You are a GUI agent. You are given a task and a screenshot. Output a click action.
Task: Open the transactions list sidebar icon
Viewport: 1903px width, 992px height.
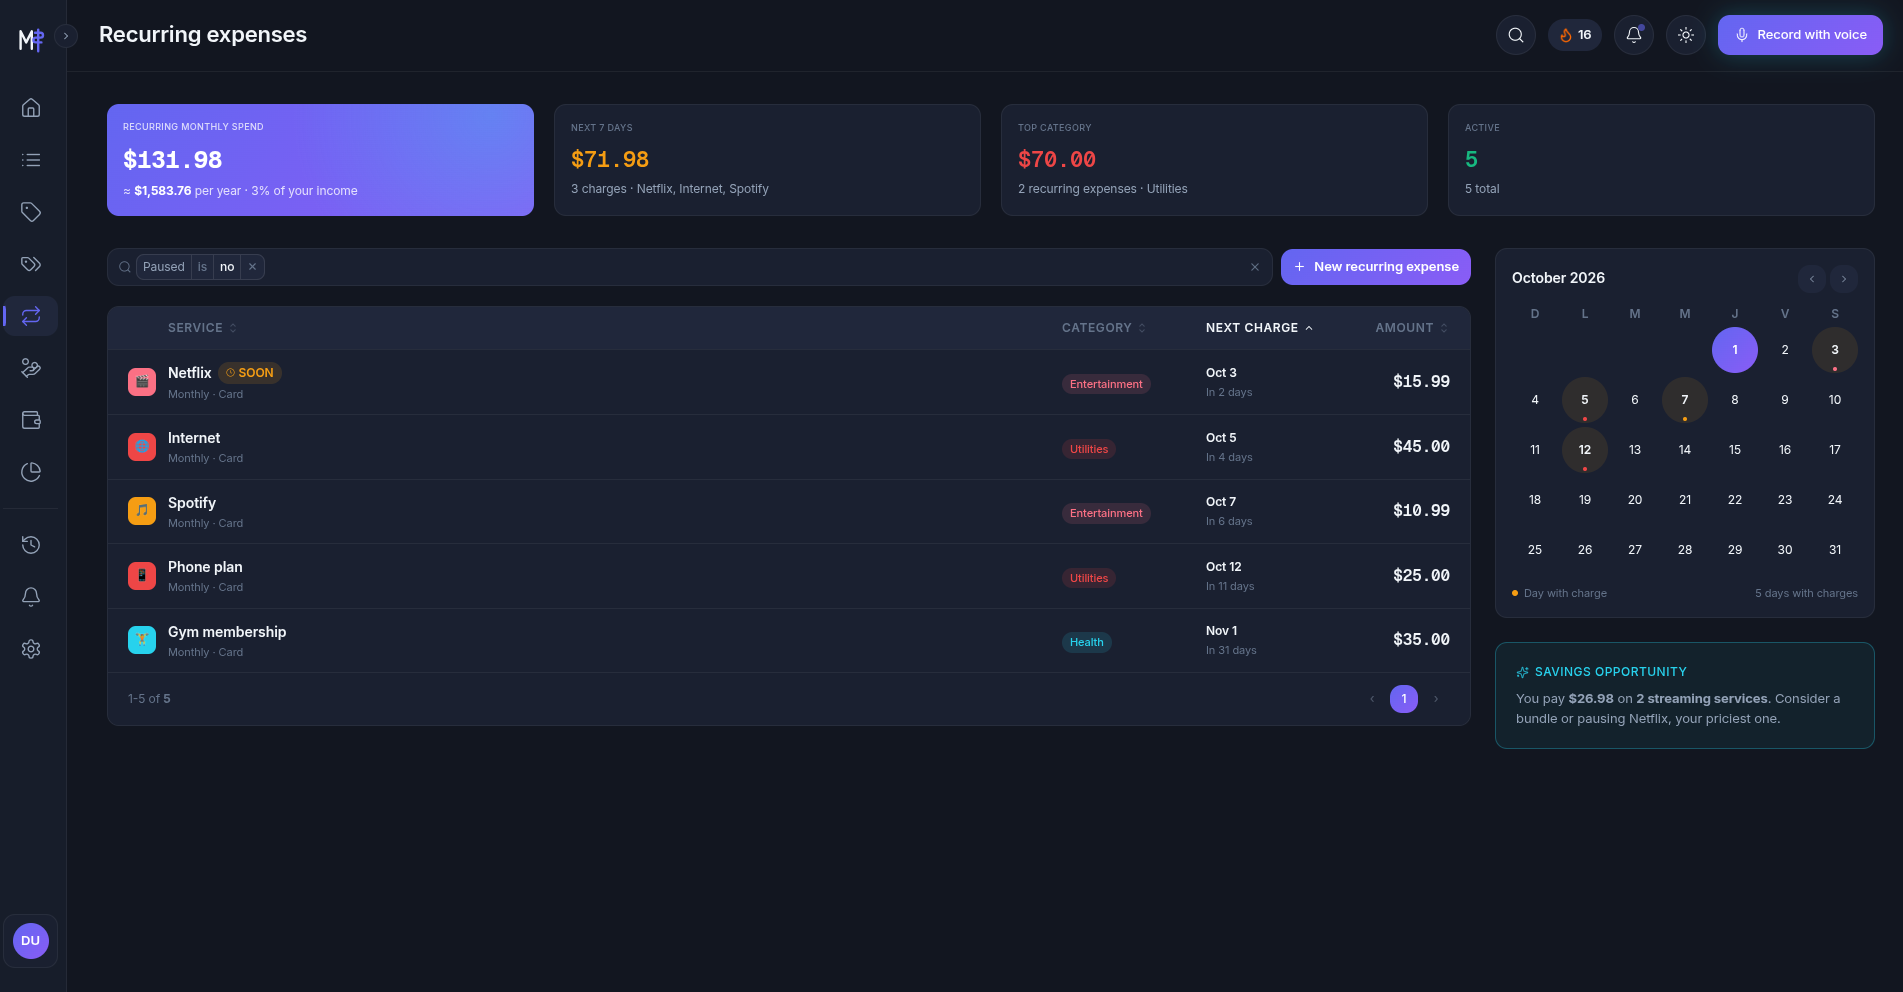coord(31,160)
